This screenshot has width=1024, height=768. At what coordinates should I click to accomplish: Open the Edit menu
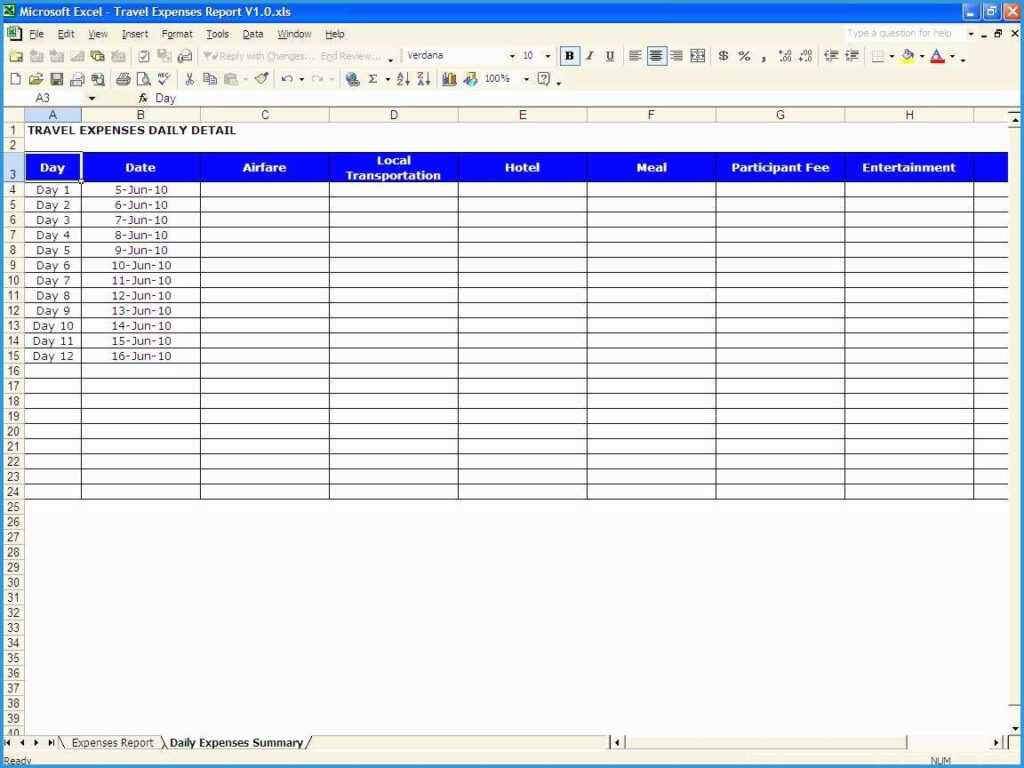(66, 34)
